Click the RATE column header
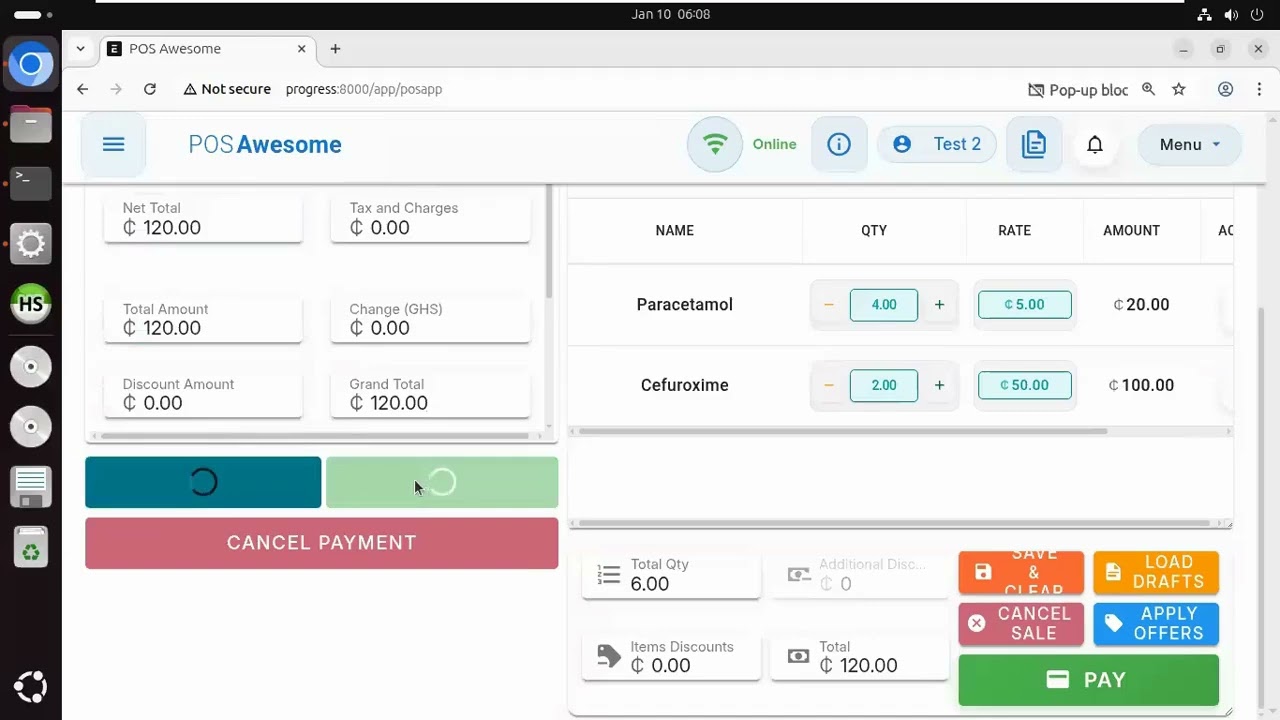1280x720 pixels. point(1014,230)
